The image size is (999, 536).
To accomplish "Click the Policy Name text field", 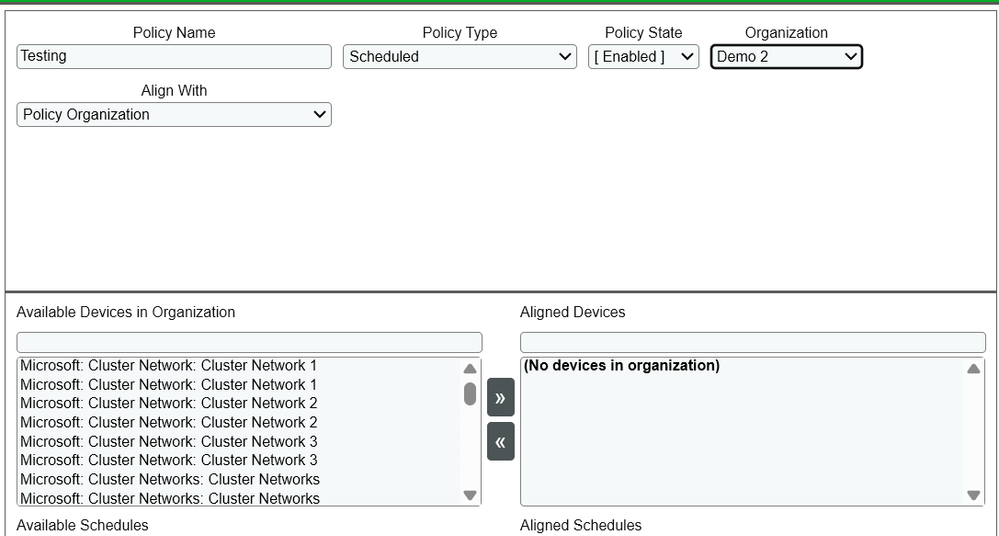I will click(174, 57).
